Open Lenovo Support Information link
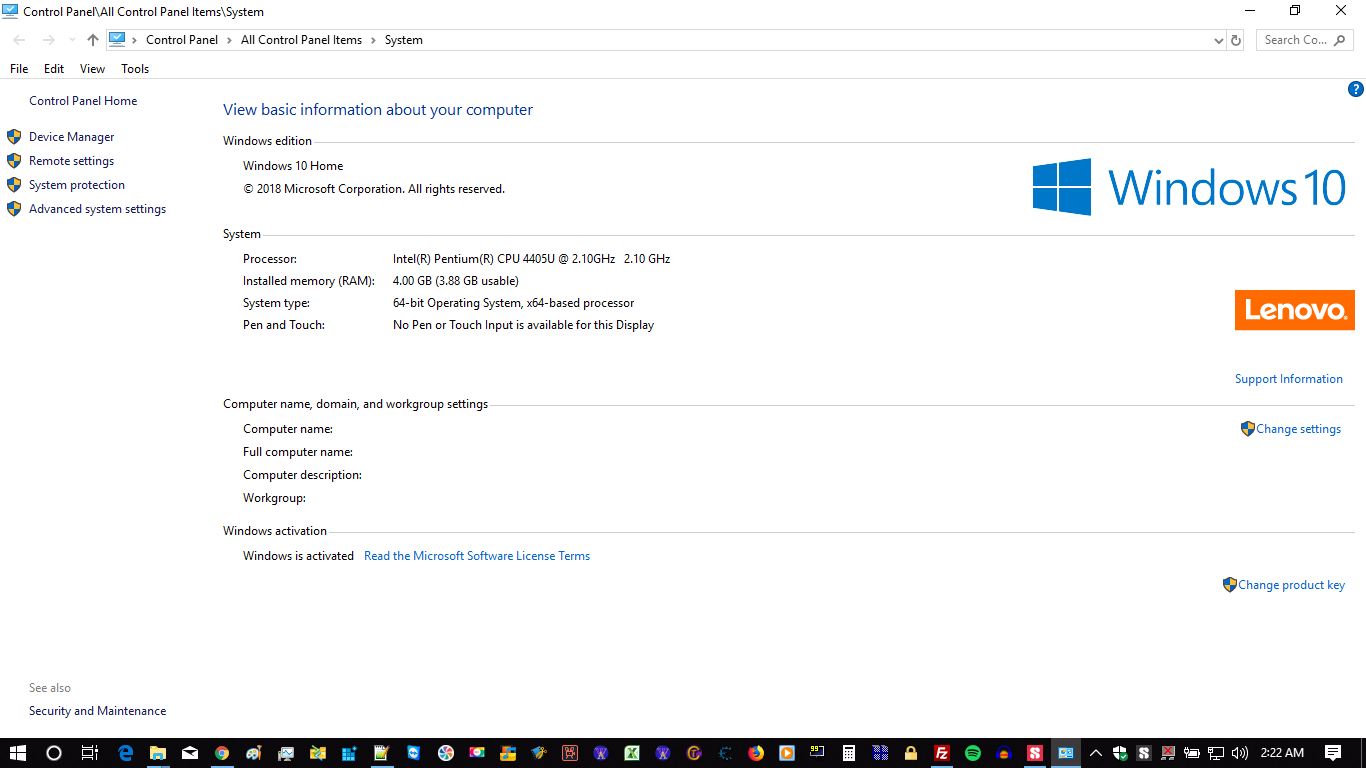The width and height of the screenshot is (1366, 768). coord(1289,379)
